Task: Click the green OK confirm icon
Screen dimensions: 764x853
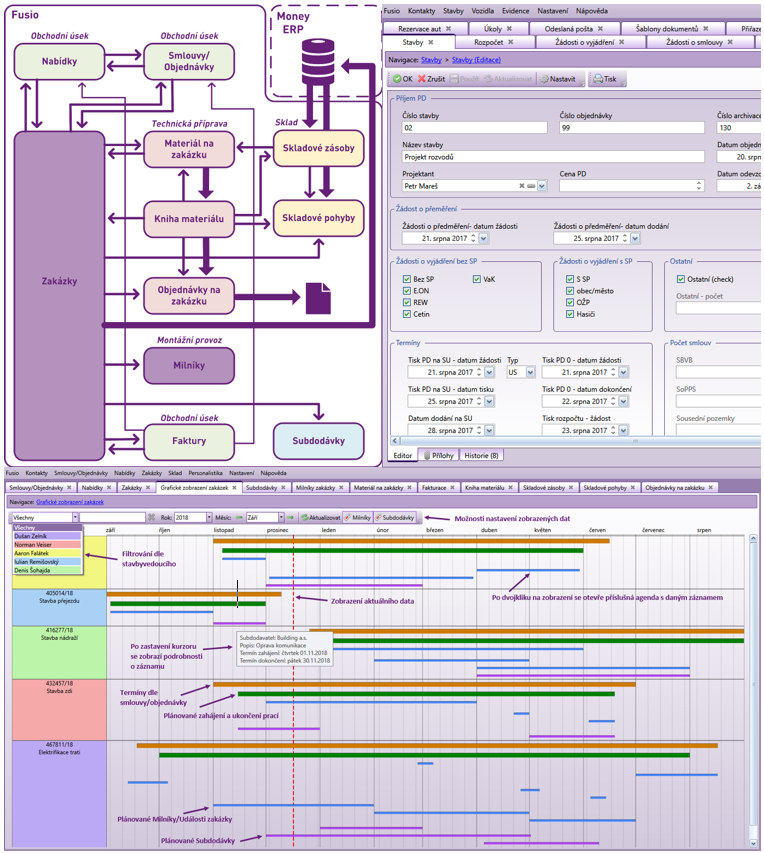Action: pyautogui.click(x=396, y=78)
